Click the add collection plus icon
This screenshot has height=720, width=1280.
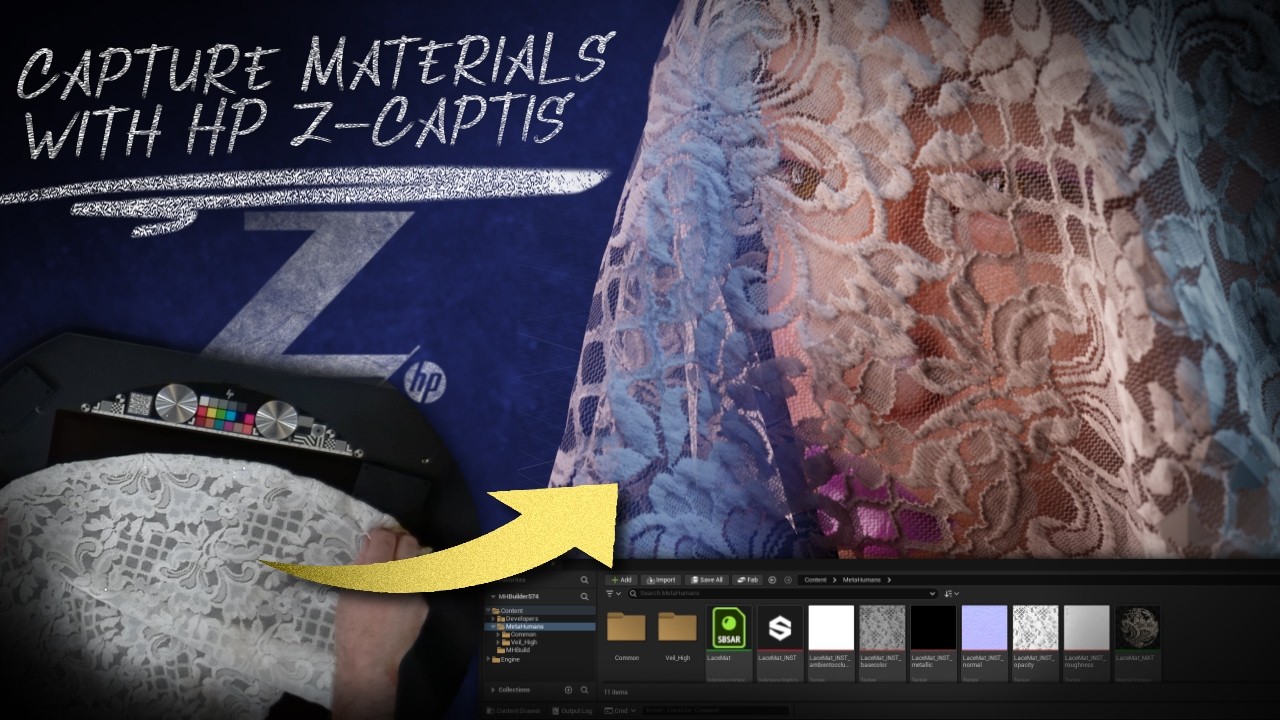coord(568,690)
